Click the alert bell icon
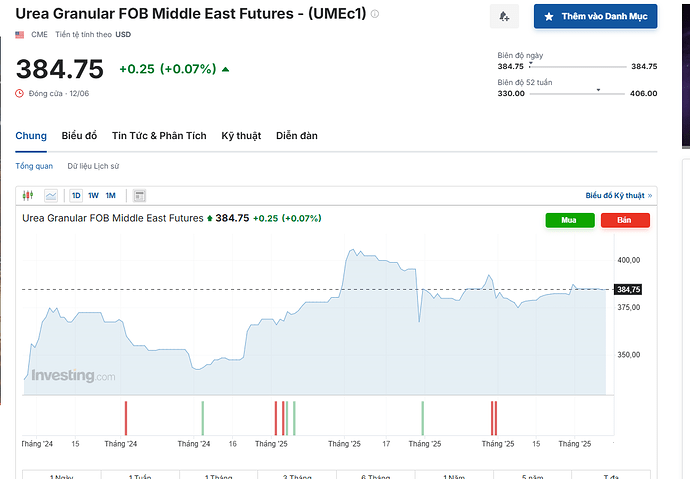The height and width of the screenshot is (479, 690). 504,17
